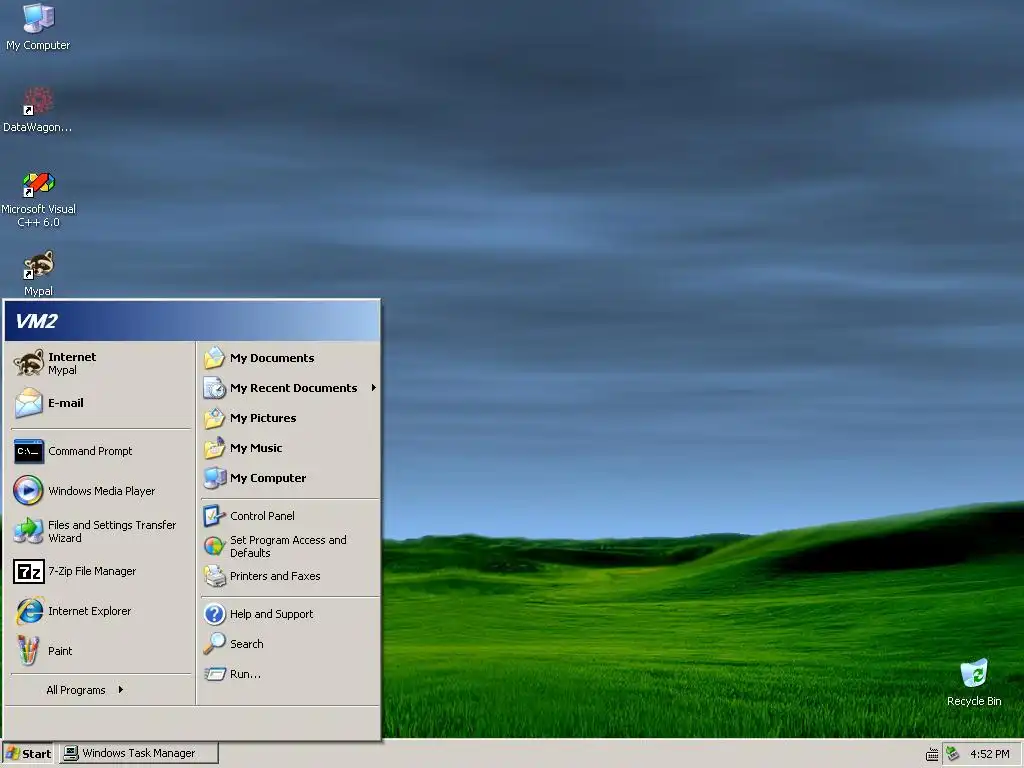
Task: Click the network icon in system tray
Action: click(952, 754)
